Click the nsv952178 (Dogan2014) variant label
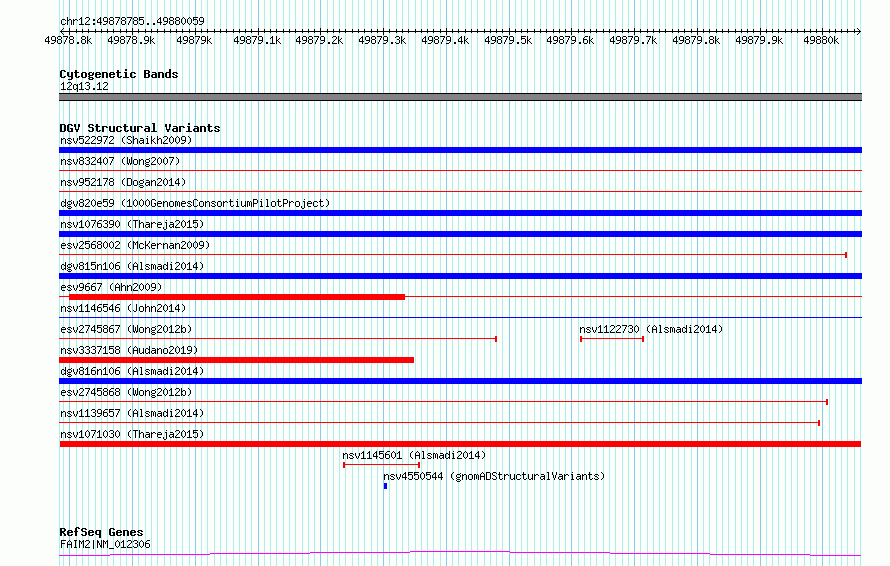This screenshot has height=566, width=890. [123, 182]
